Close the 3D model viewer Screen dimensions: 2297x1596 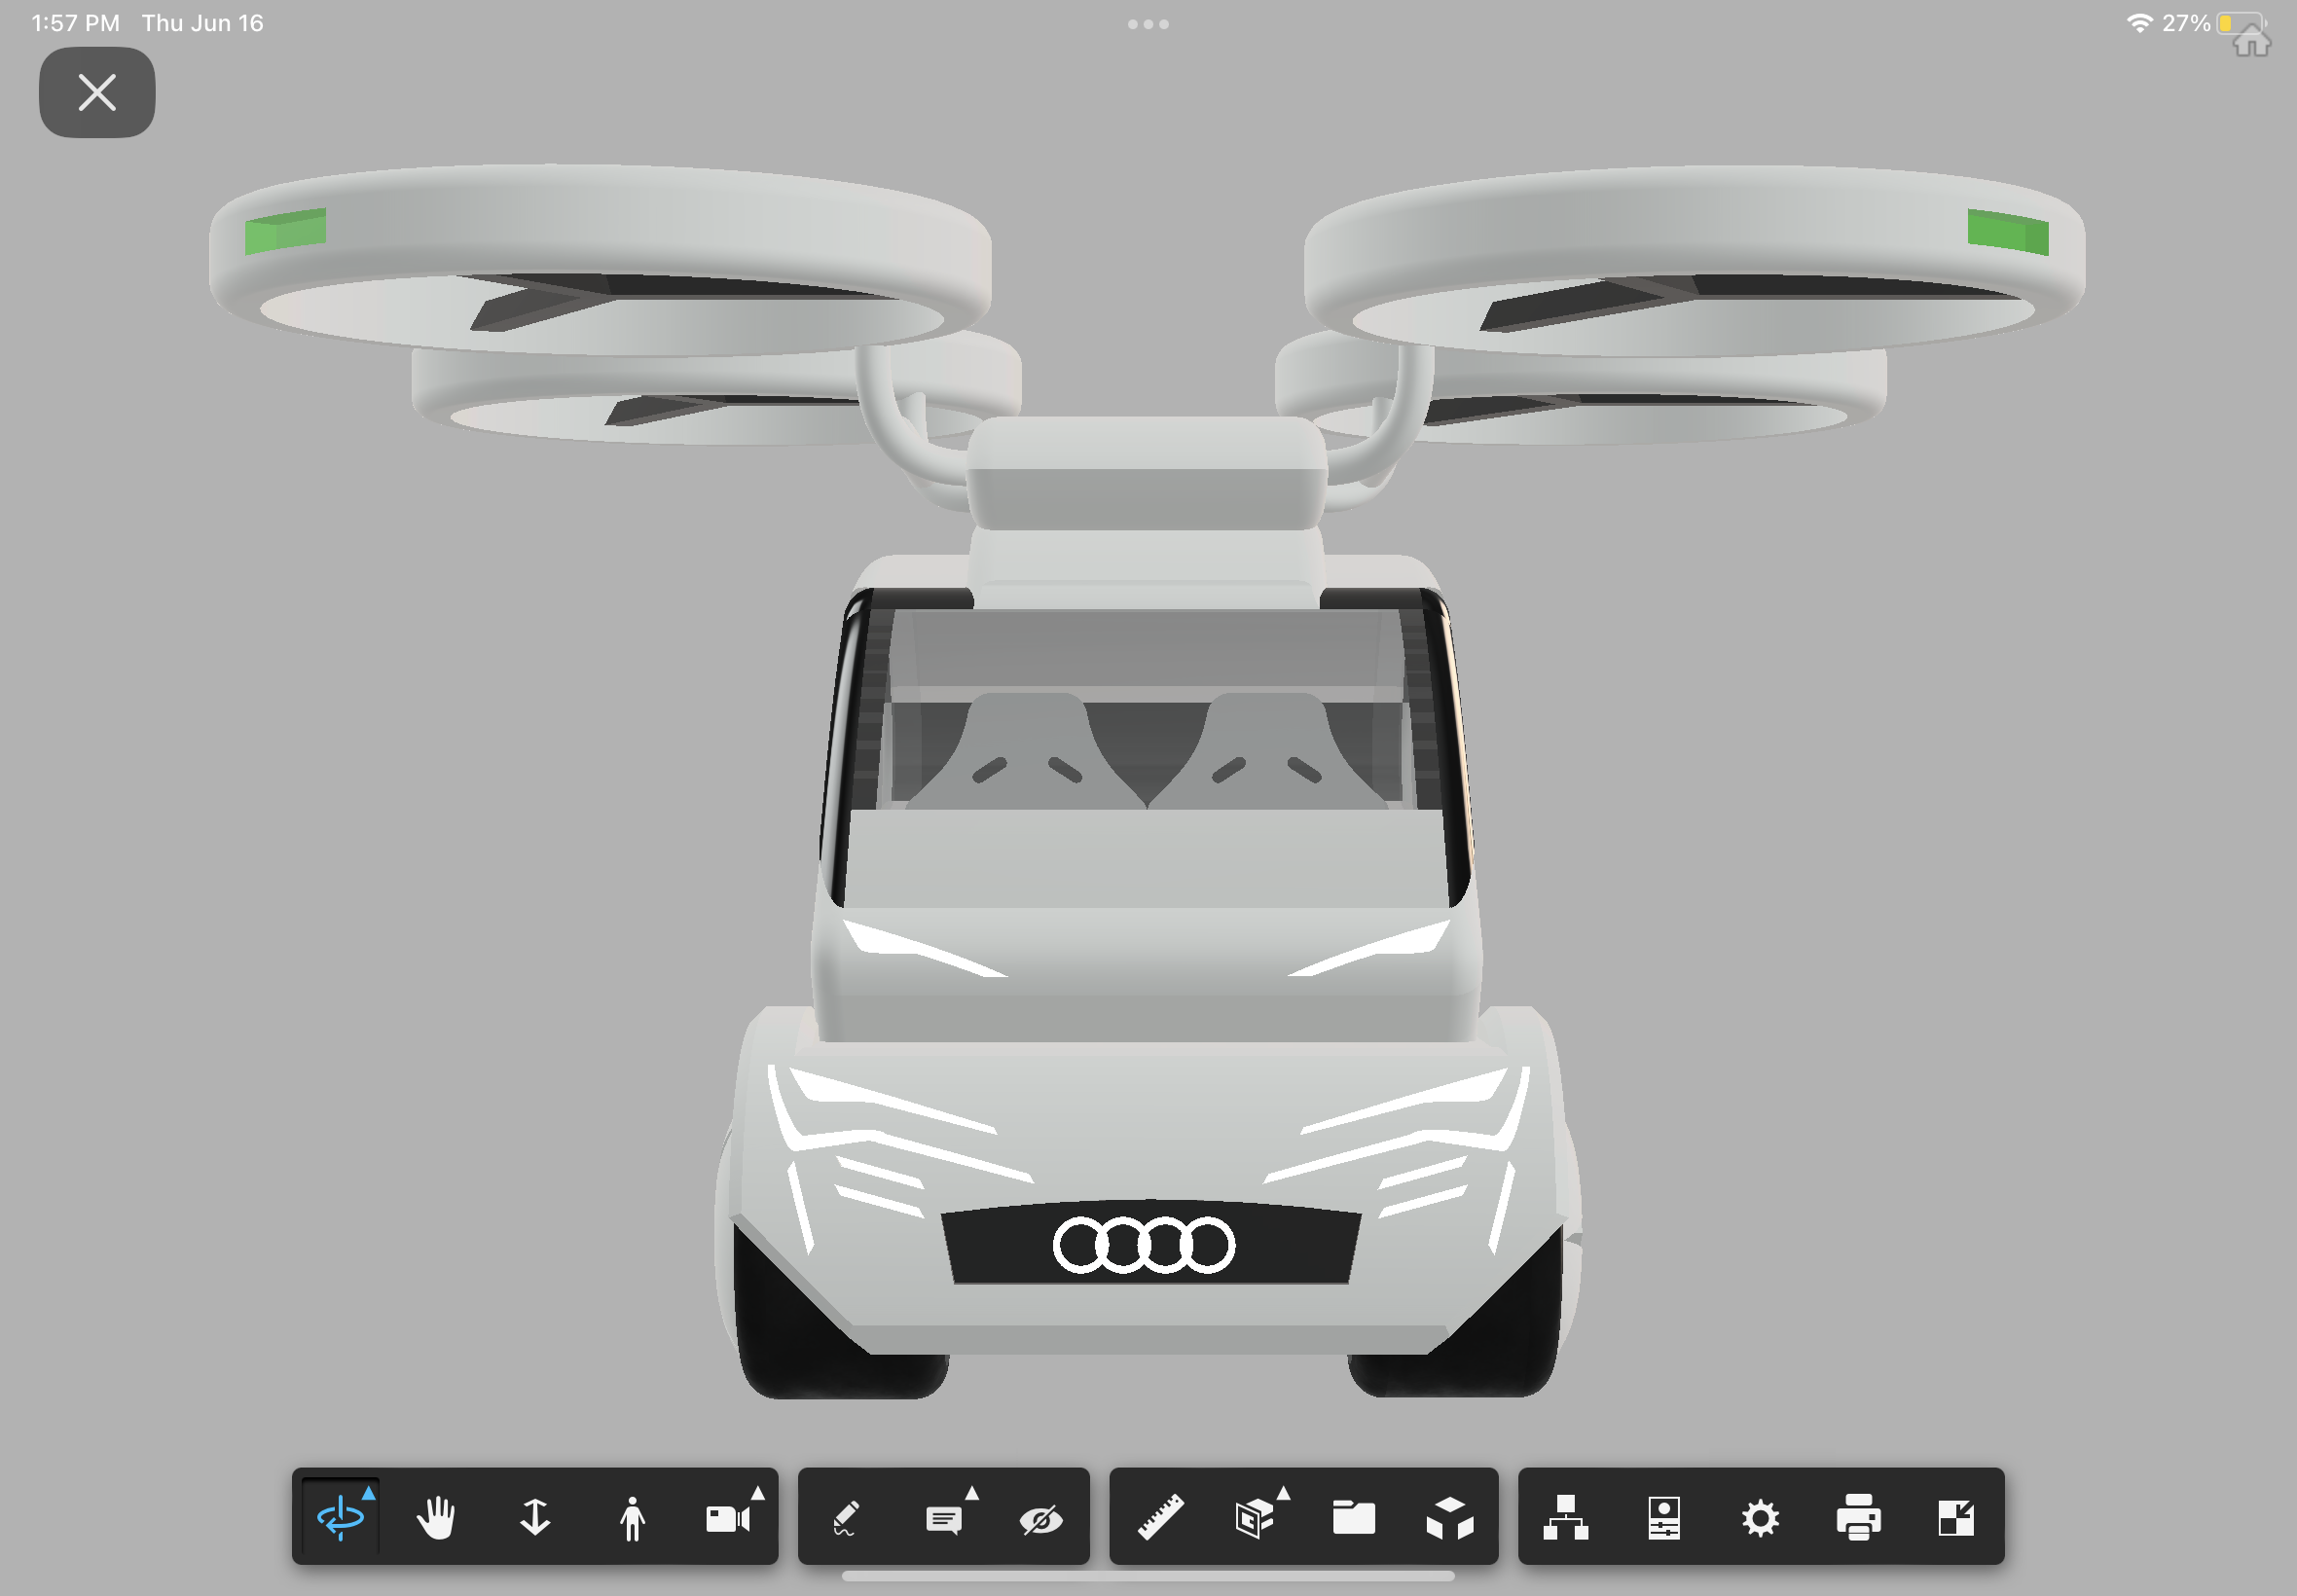point(96,92)
